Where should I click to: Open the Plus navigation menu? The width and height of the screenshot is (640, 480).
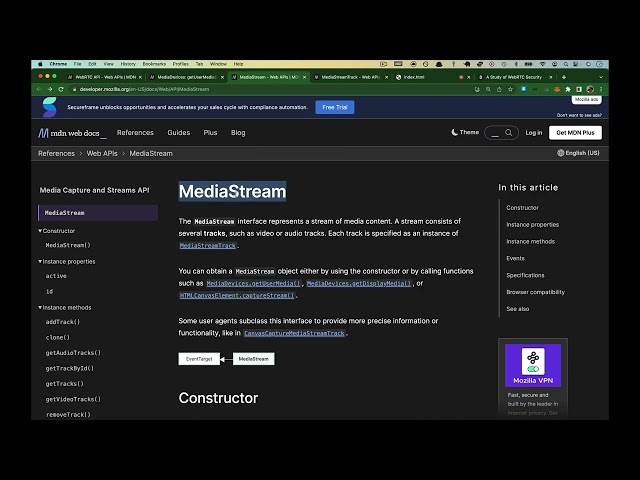pos(210,133)
